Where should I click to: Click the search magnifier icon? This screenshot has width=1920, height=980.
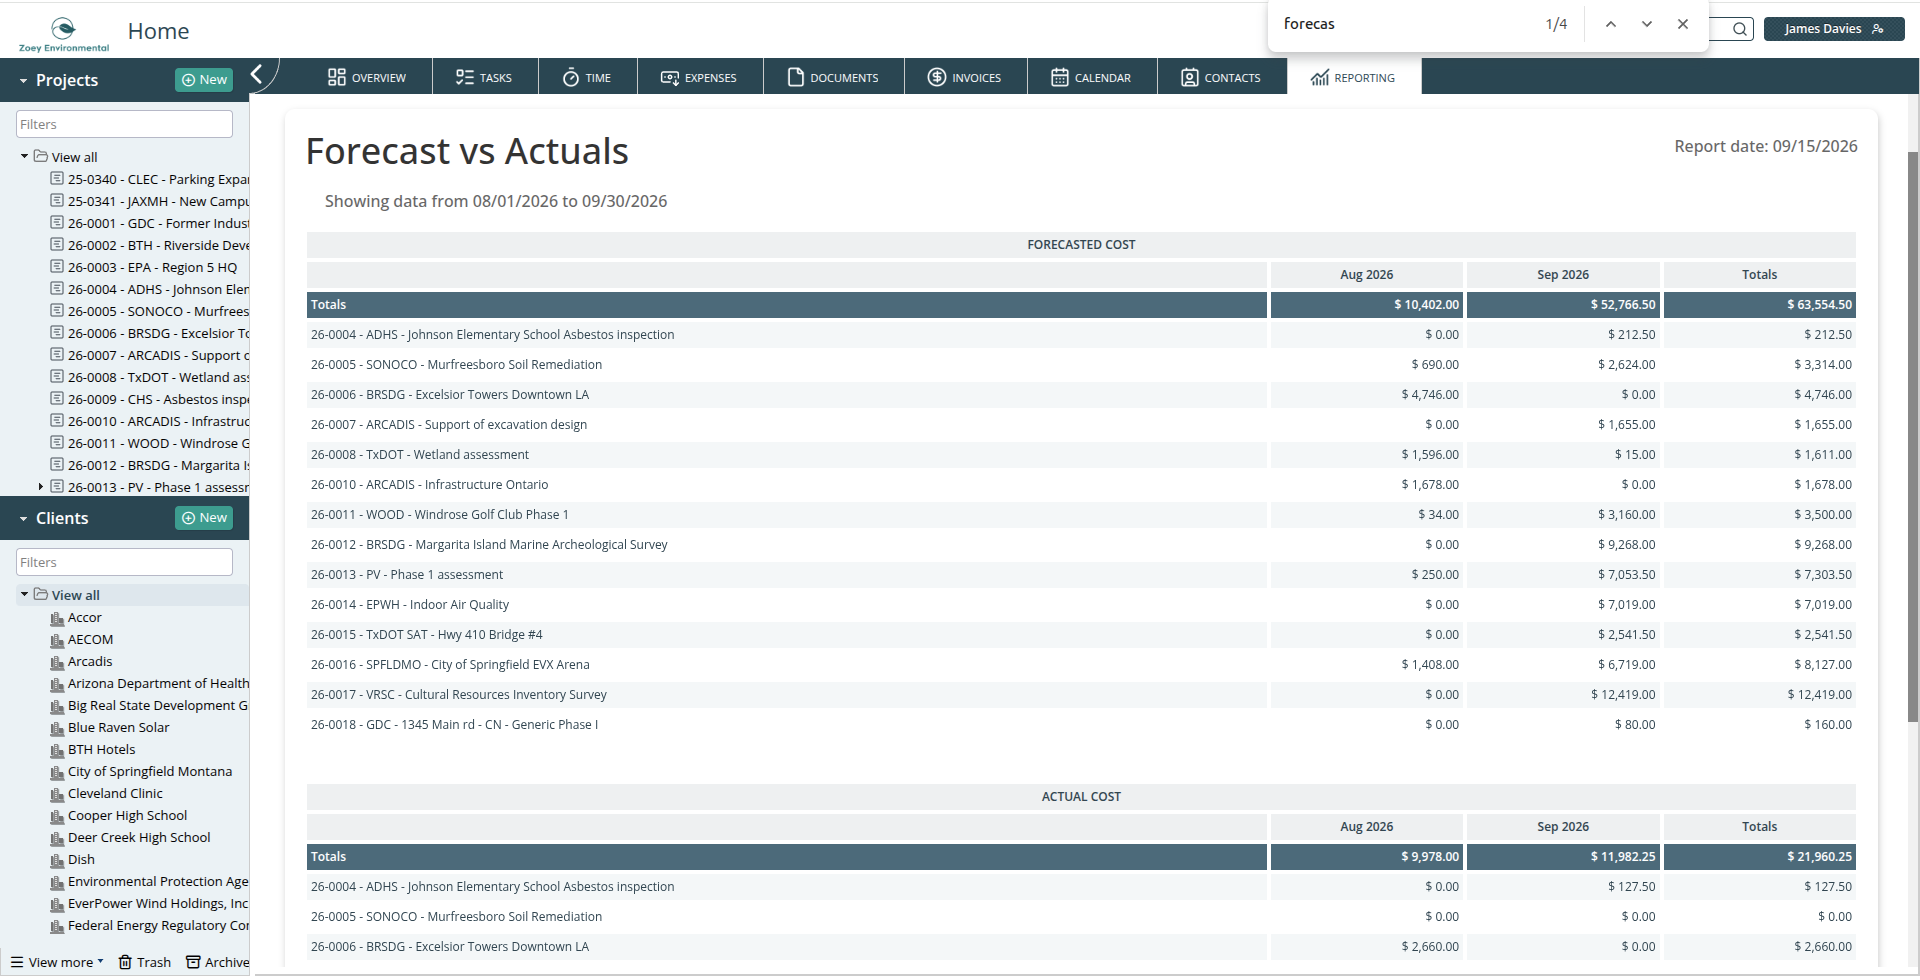[x=1740, y=29]
